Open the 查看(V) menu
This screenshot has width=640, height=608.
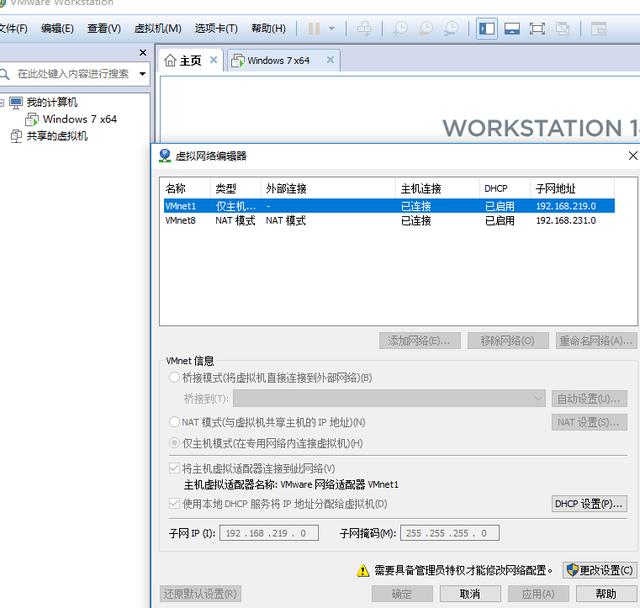(x=104, y=29)
